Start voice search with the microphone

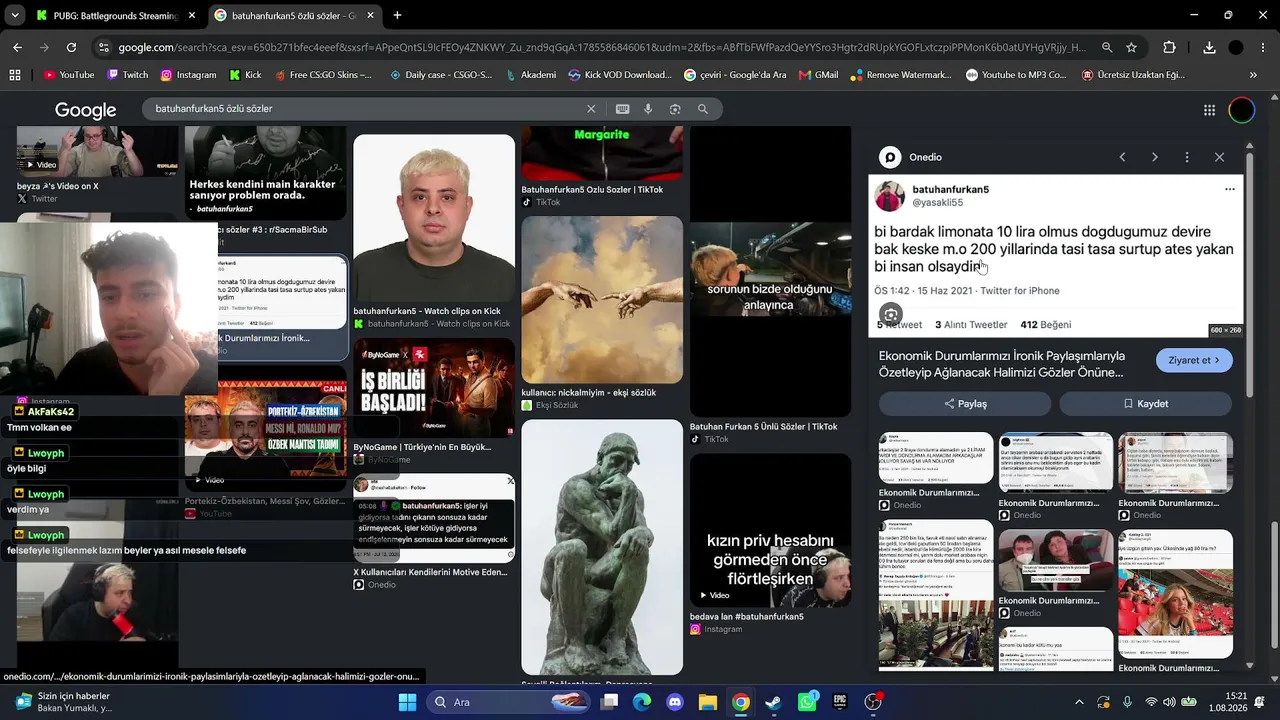click(x=648, y=109)
